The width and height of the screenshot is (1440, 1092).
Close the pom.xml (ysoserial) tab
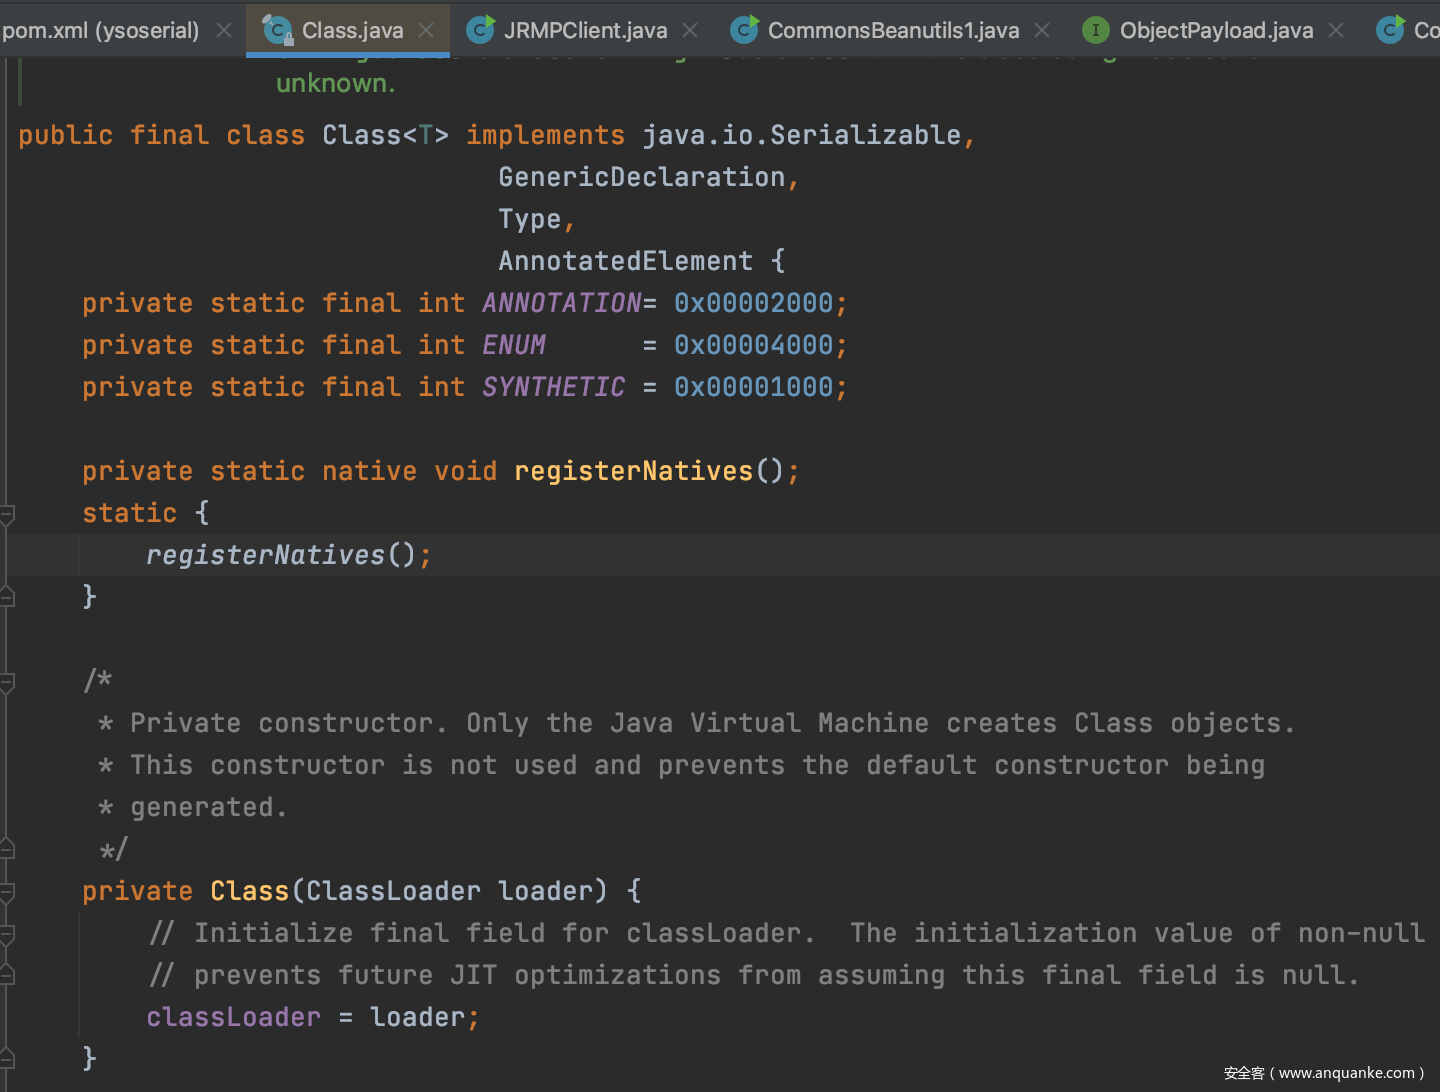coord(224,30)
